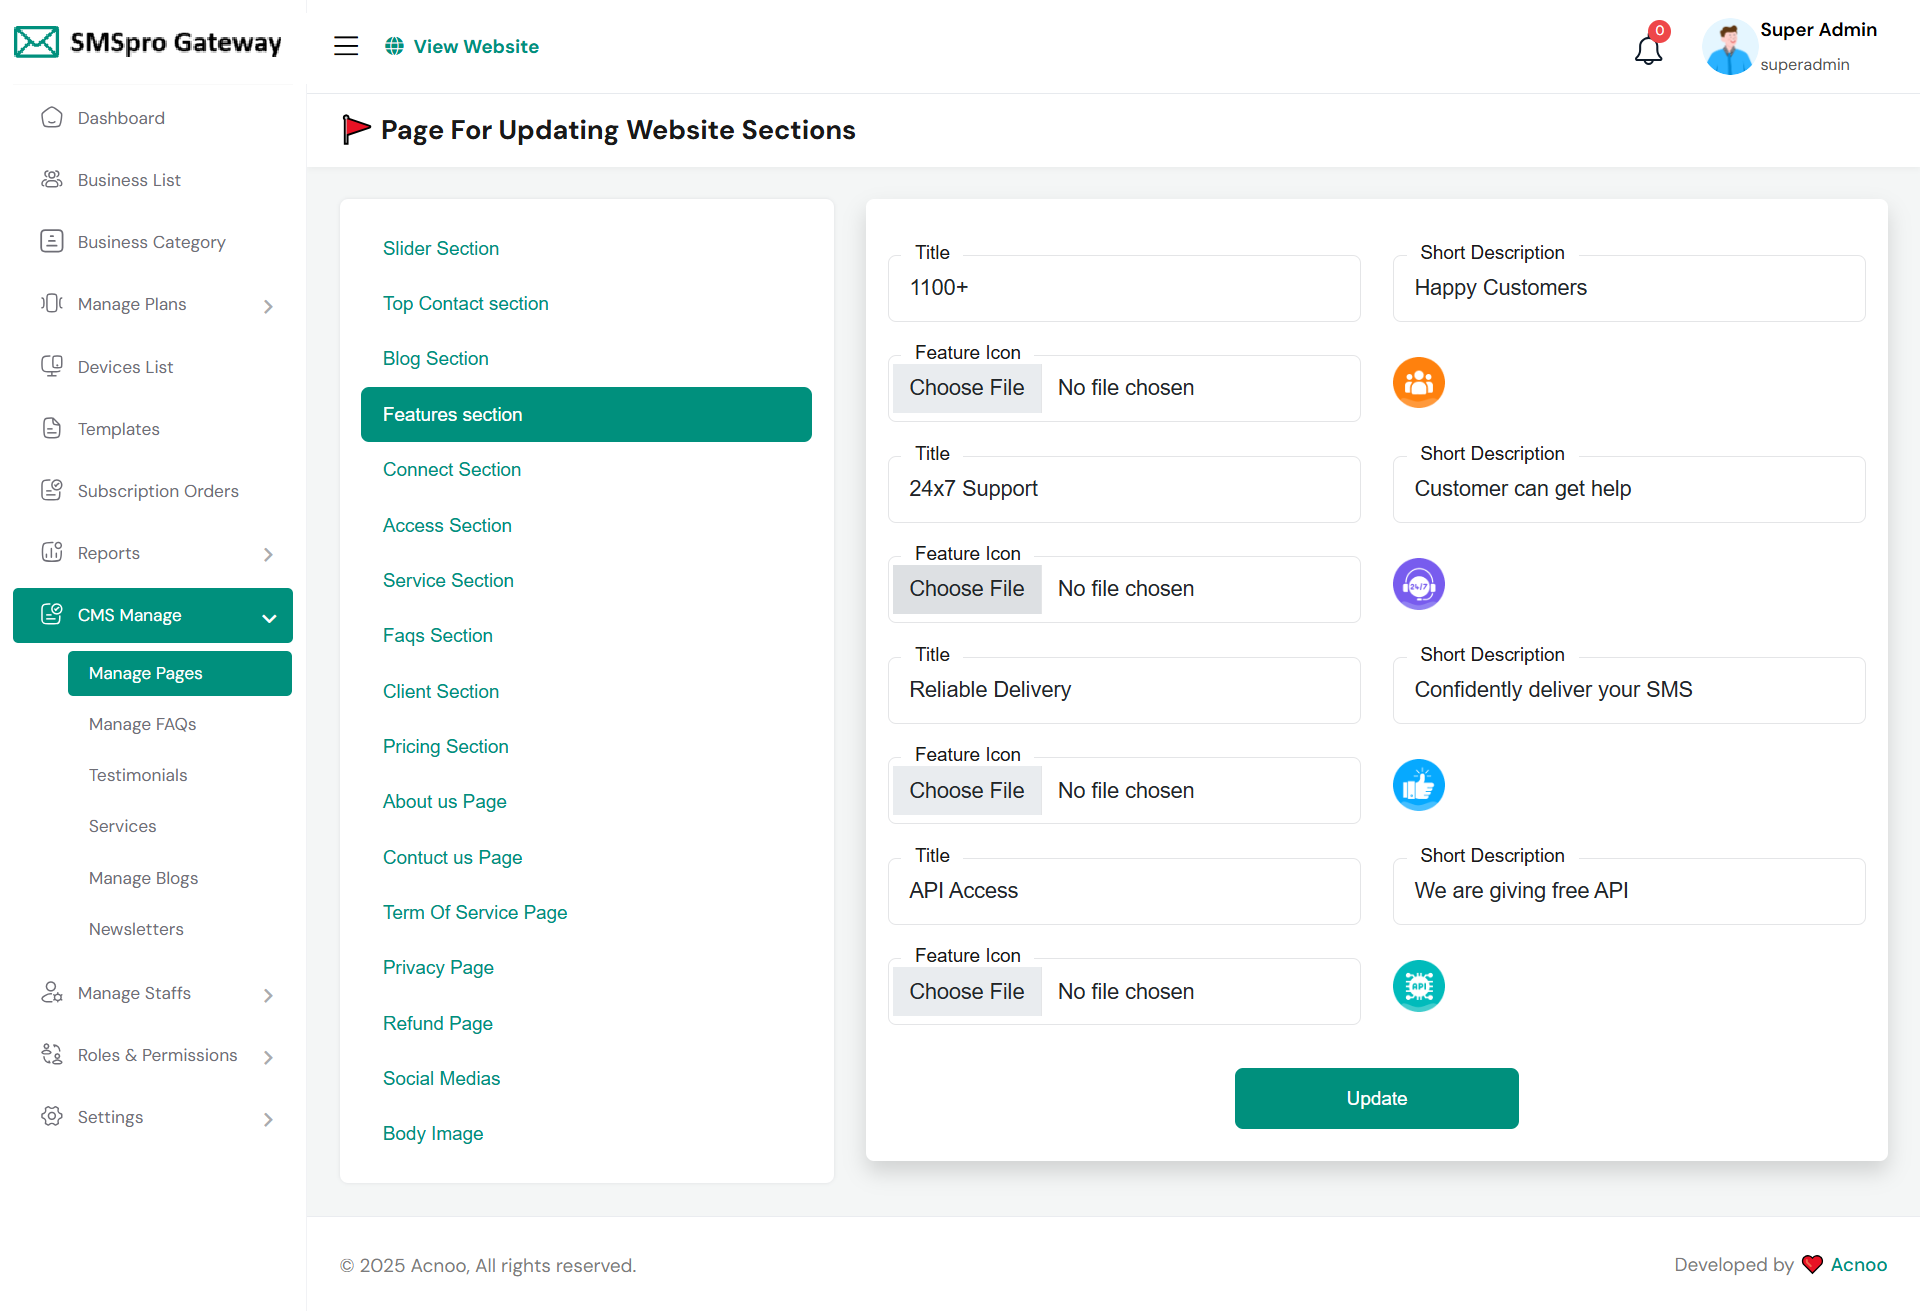Expand the Settings submenu arrow
This screenshot has height=1311, width=1920.
coord(268,1119)
